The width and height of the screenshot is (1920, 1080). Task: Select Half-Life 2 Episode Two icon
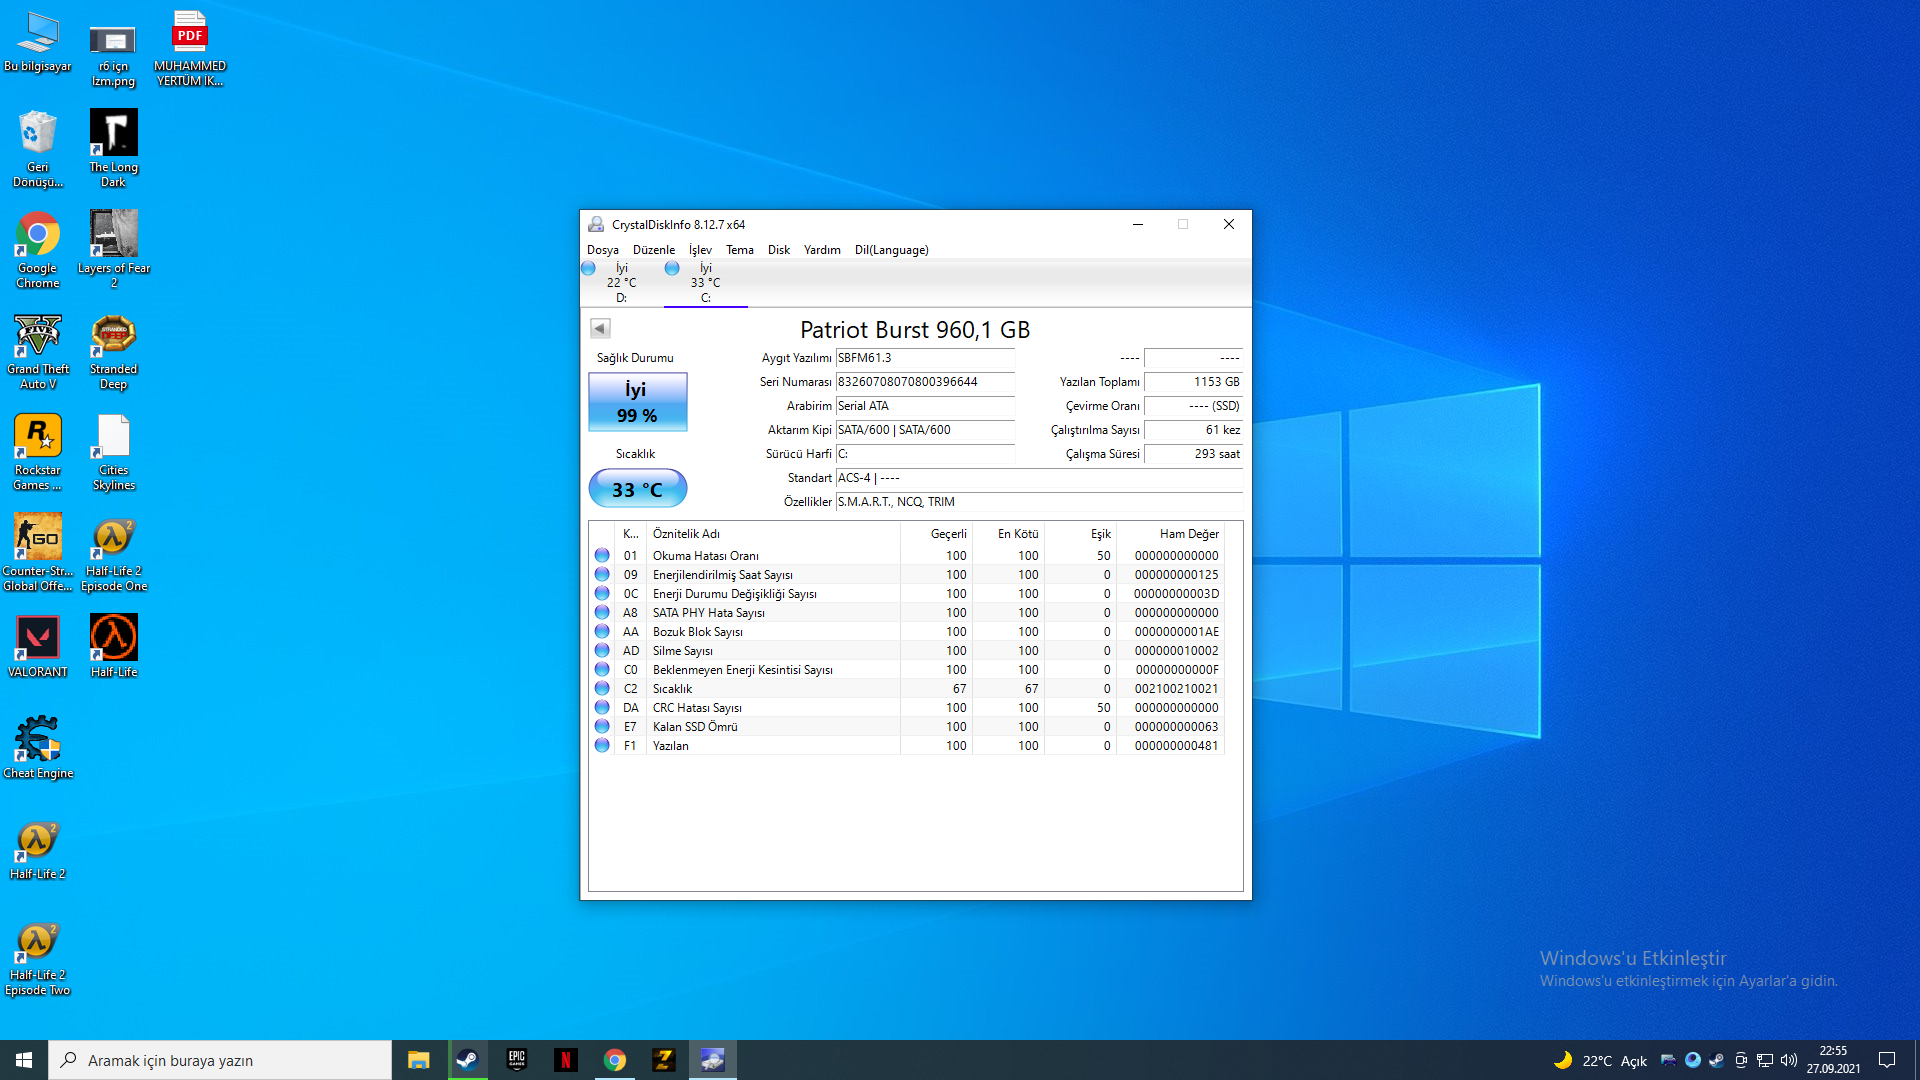point(38,960)
